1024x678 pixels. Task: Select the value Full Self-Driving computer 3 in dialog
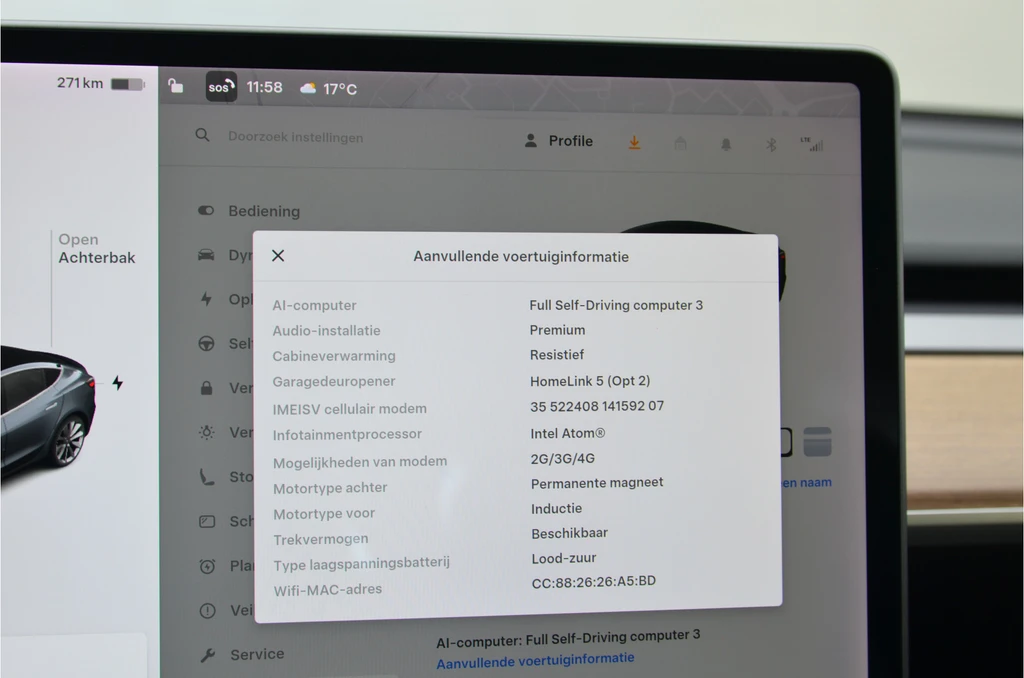click(616, 305)
